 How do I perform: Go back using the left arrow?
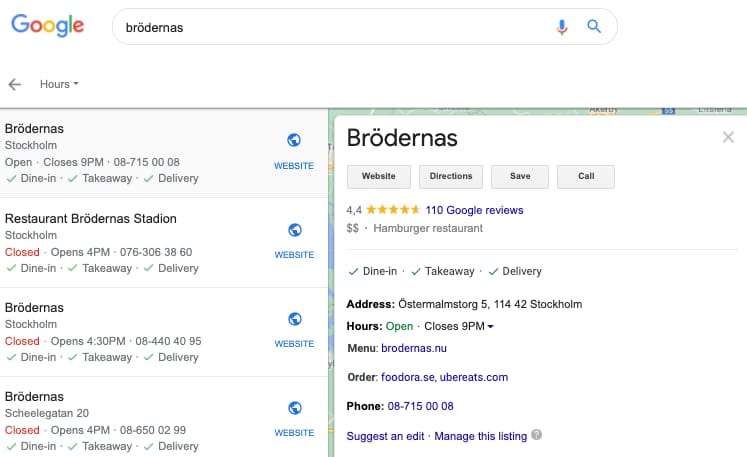[x=15, y=84]
